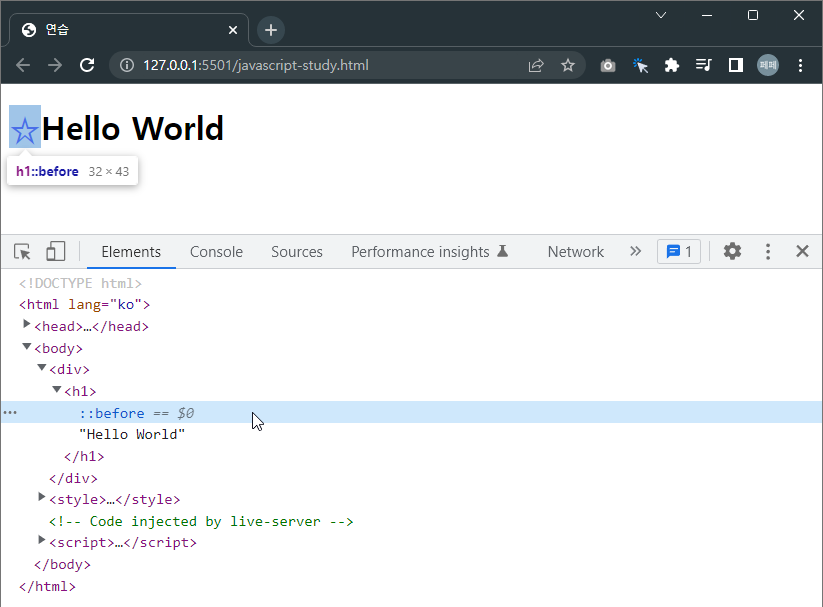Image resolution: width=823 pixels, height=607 pixels.
Task: Switch to the Network tab
Action: pos(576,252)
